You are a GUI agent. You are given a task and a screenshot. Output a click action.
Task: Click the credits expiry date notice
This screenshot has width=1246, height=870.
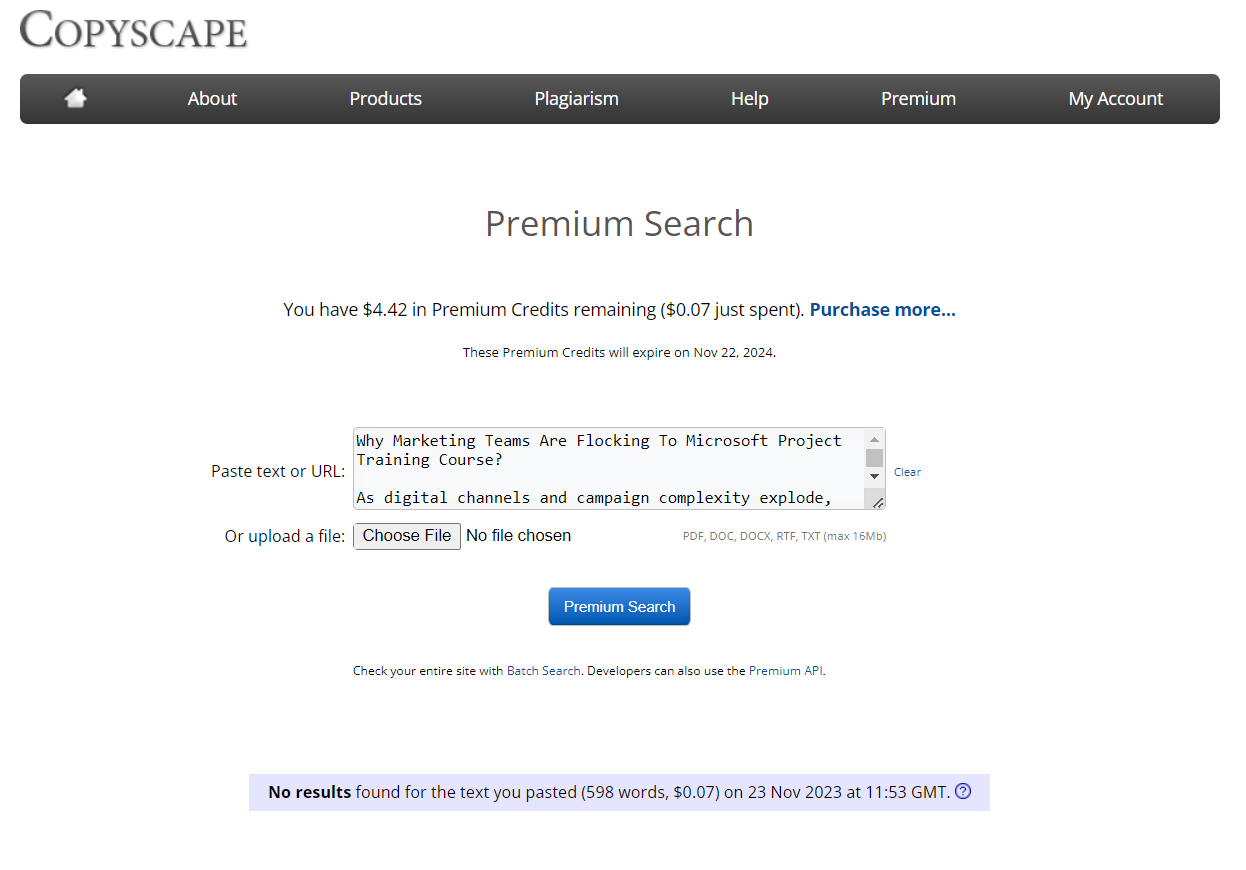[x=619, y=353]
